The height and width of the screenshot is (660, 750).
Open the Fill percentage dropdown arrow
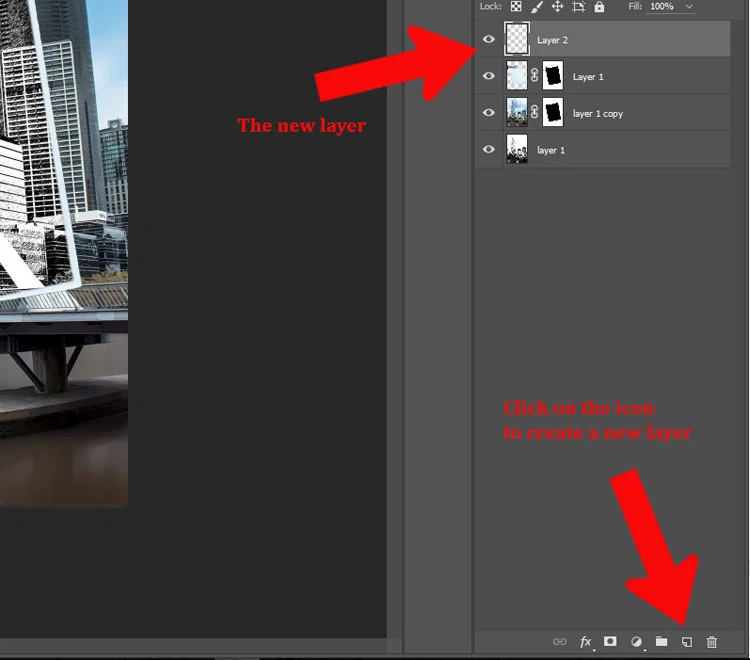(689, 7)
